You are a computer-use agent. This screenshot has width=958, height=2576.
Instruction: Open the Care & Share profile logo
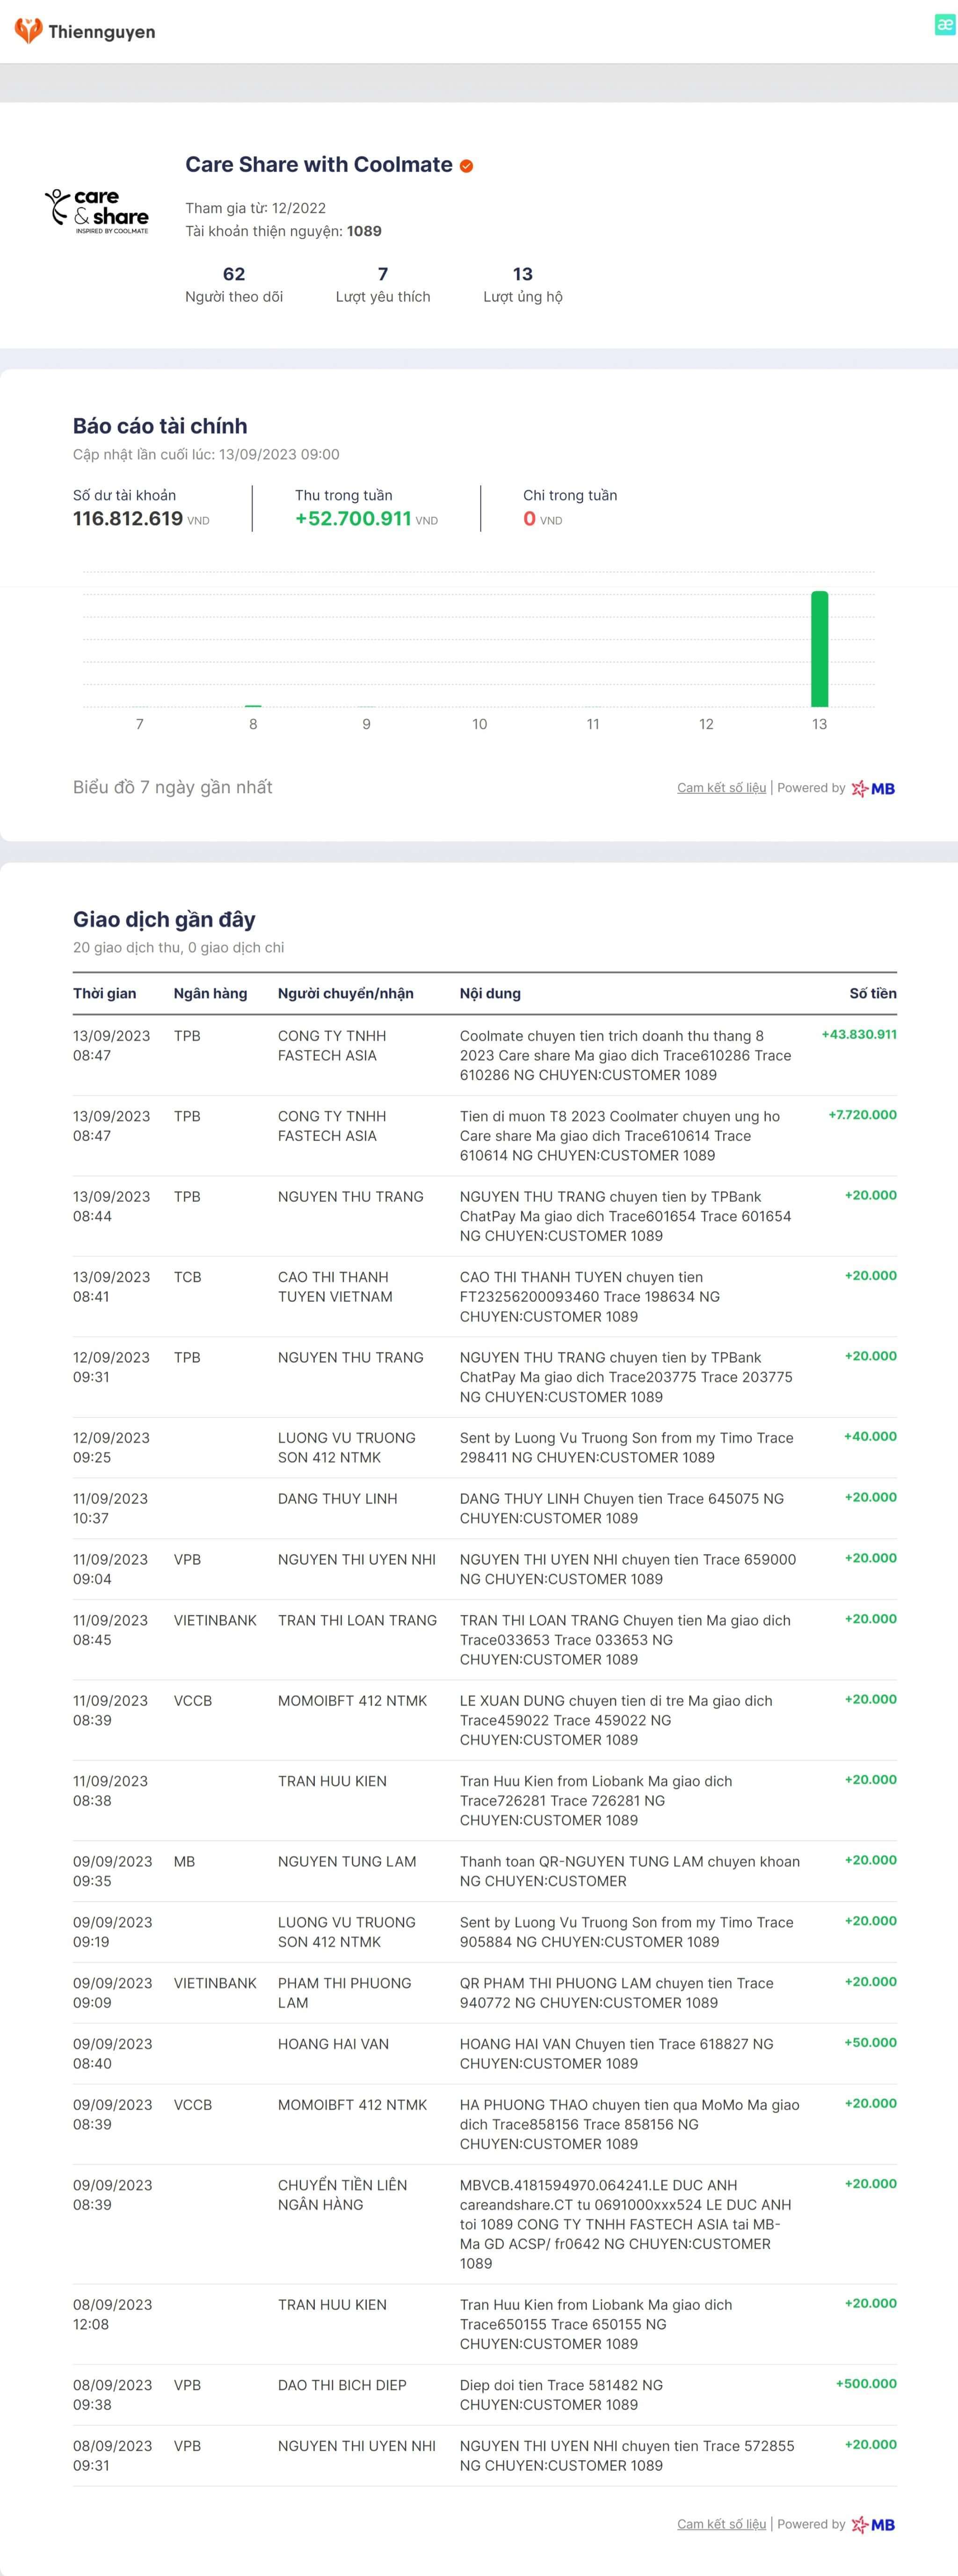[97, 210]
